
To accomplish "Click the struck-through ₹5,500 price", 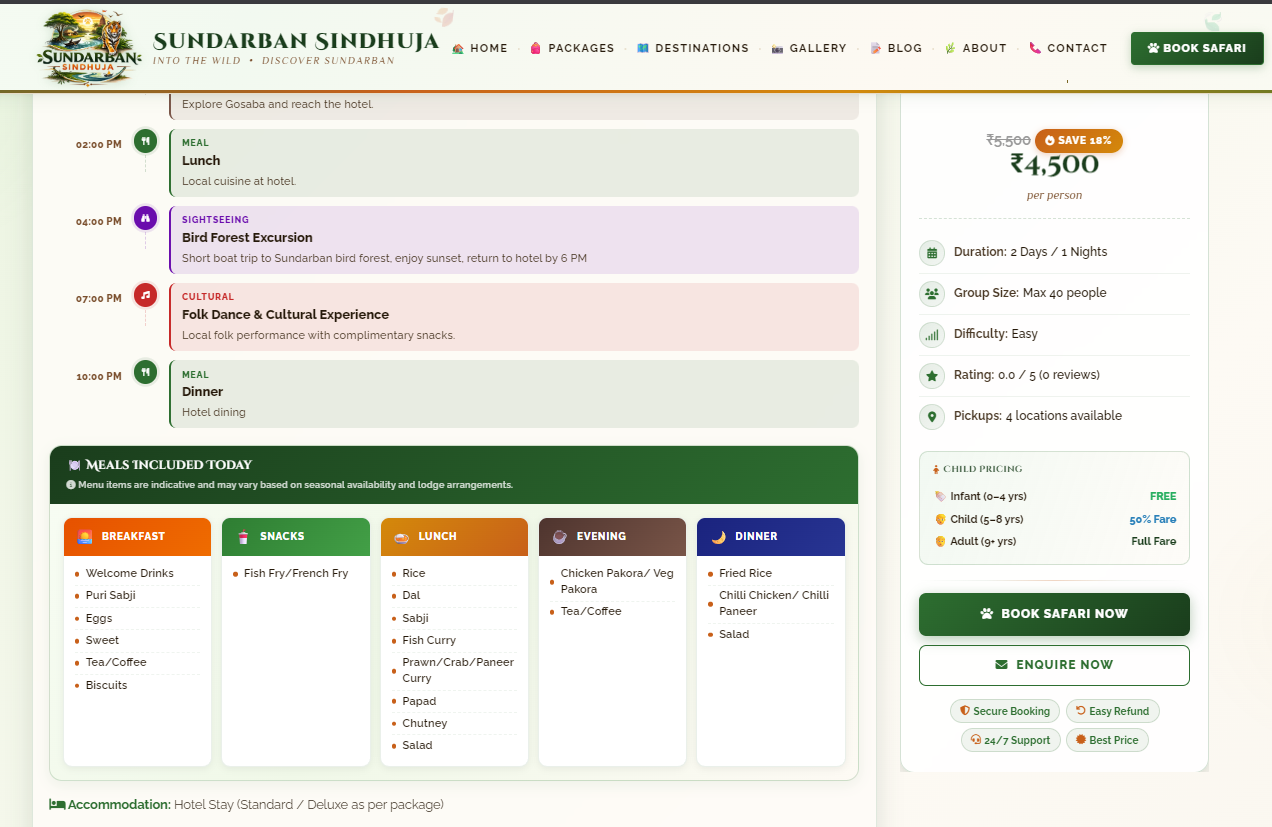I will click(1008, 141).
